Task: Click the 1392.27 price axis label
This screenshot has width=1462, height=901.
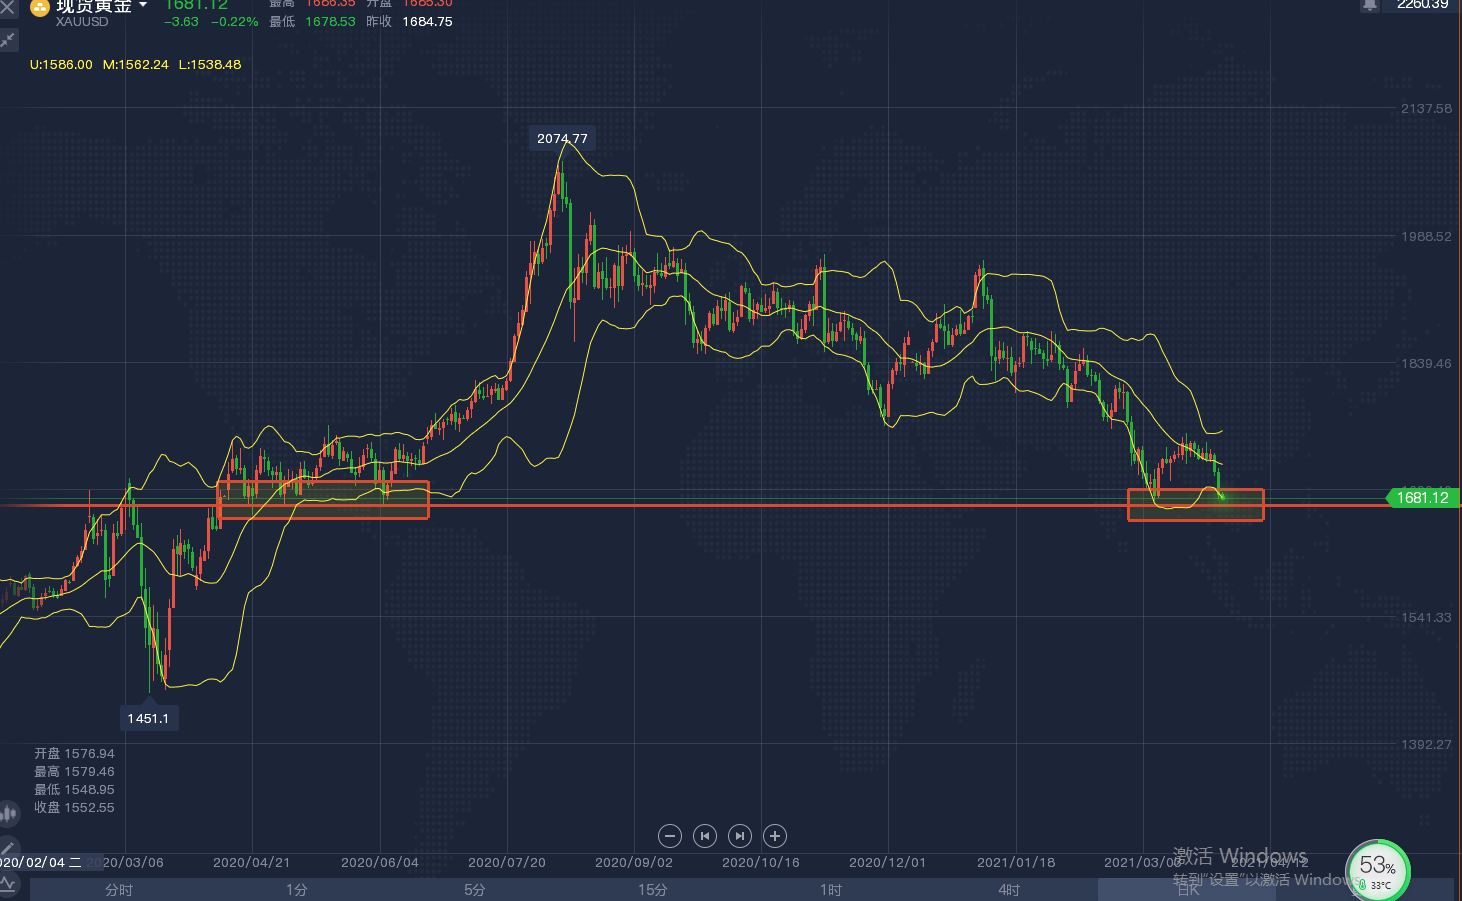Action: pos(1426,745)
